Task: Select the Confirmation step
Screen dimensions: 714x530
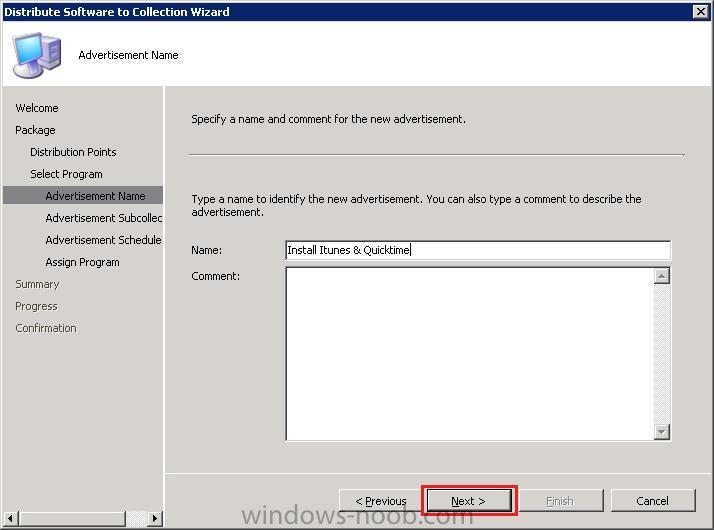Action: coord(46,328)
